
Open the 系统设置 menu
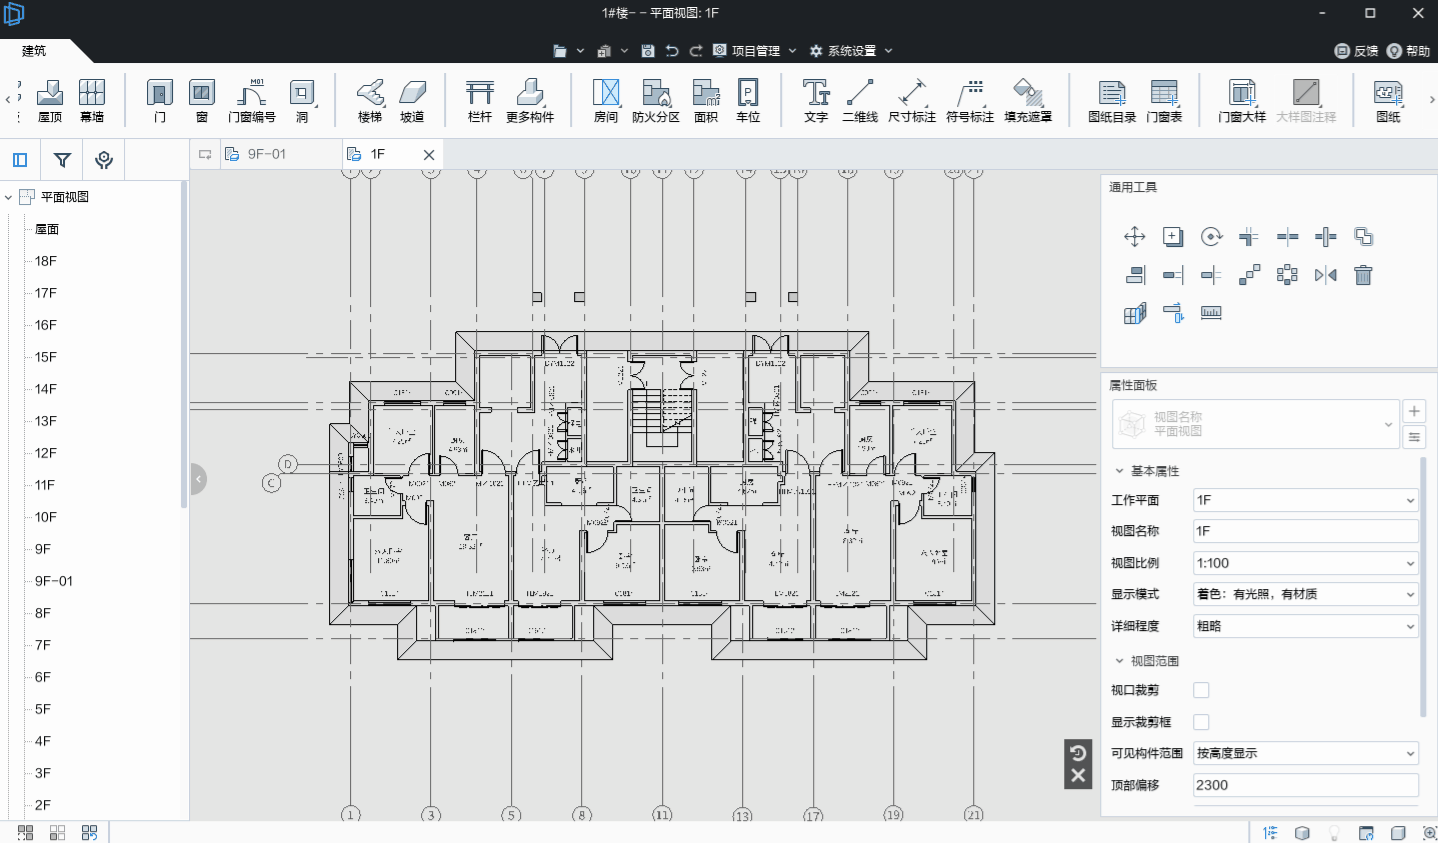[x=851, y=51]
